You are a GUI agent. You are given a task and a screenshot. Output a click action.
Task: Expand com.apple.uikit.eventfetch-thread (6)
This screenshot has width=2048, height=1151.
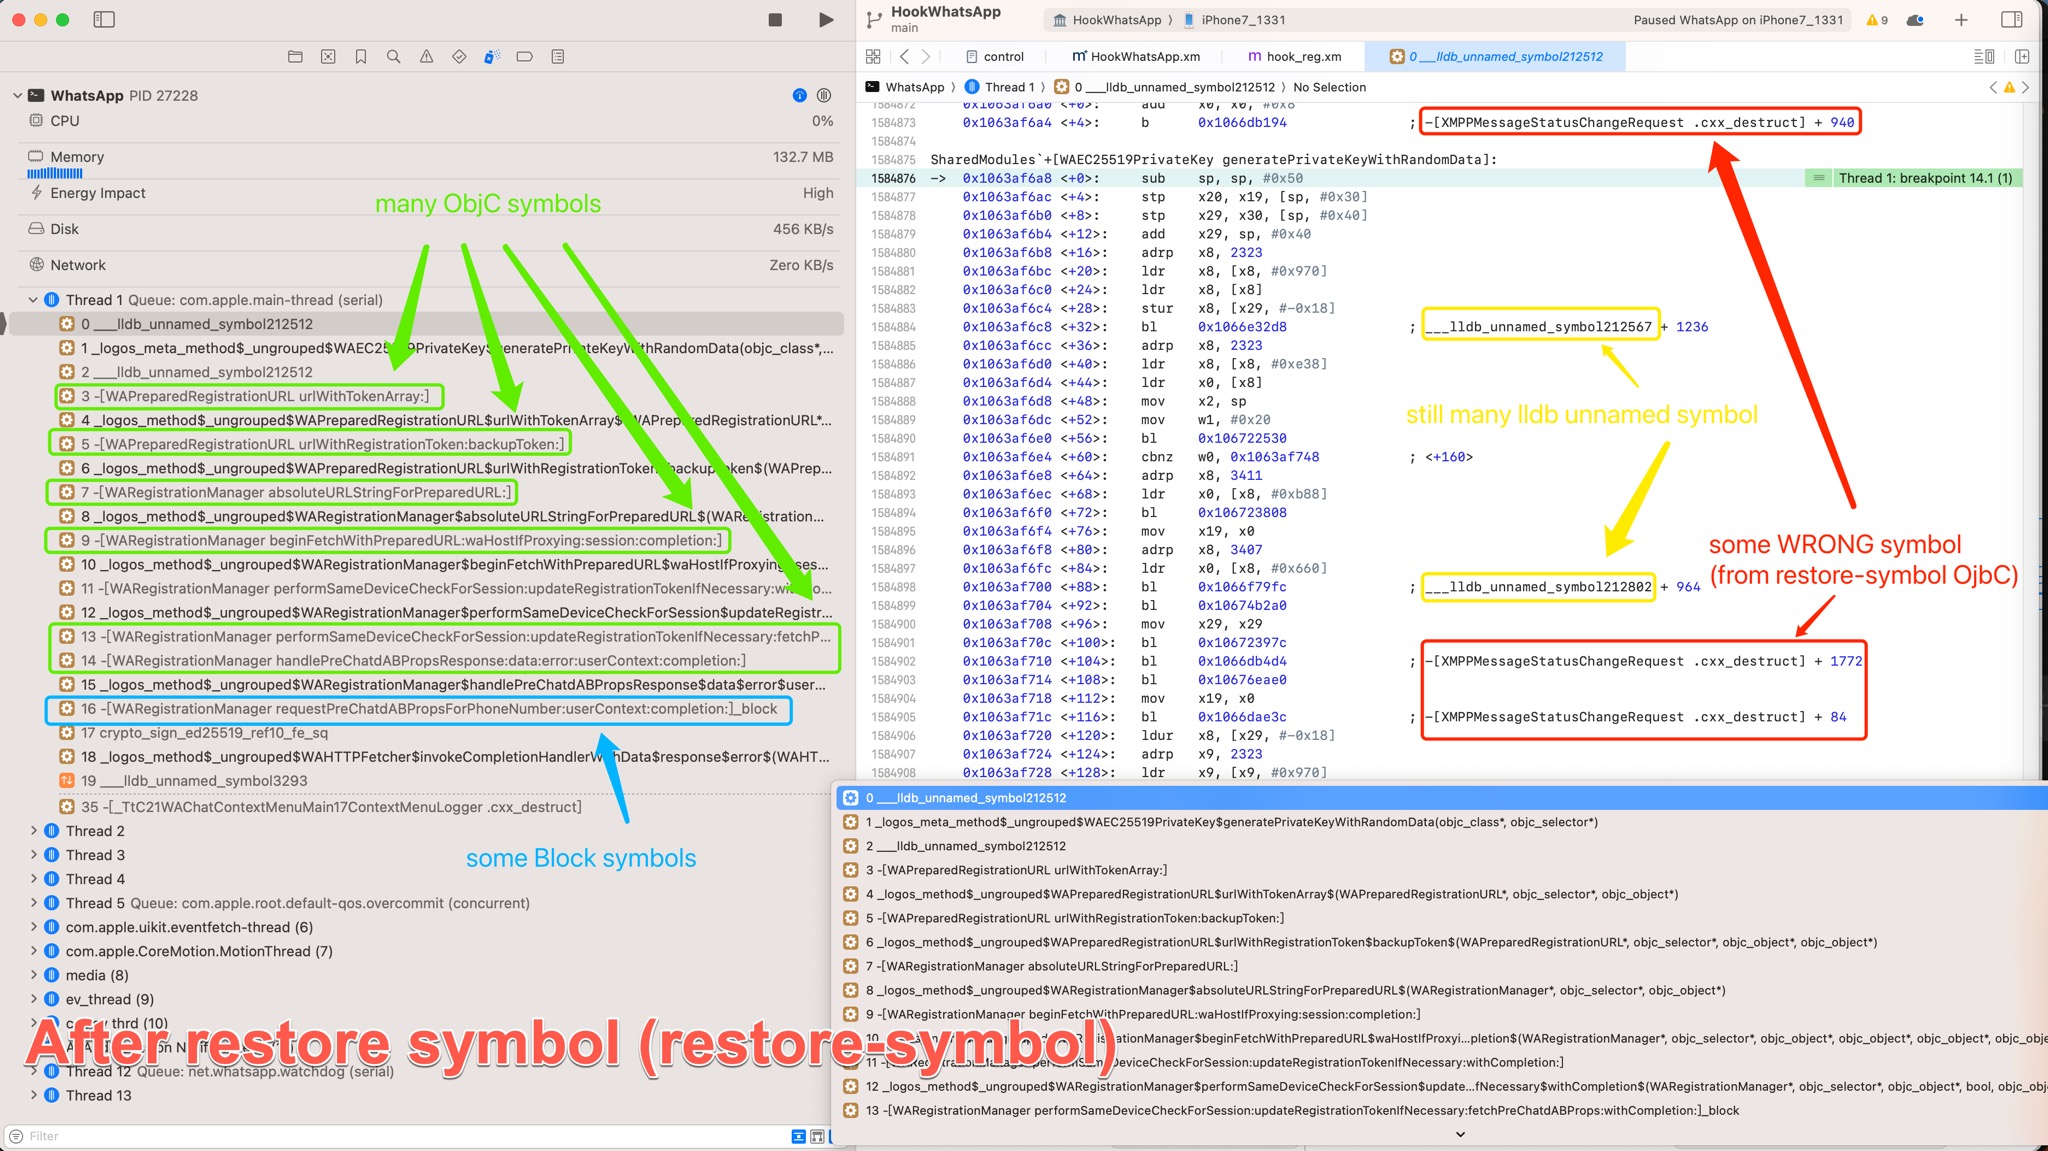pos(33,927)
